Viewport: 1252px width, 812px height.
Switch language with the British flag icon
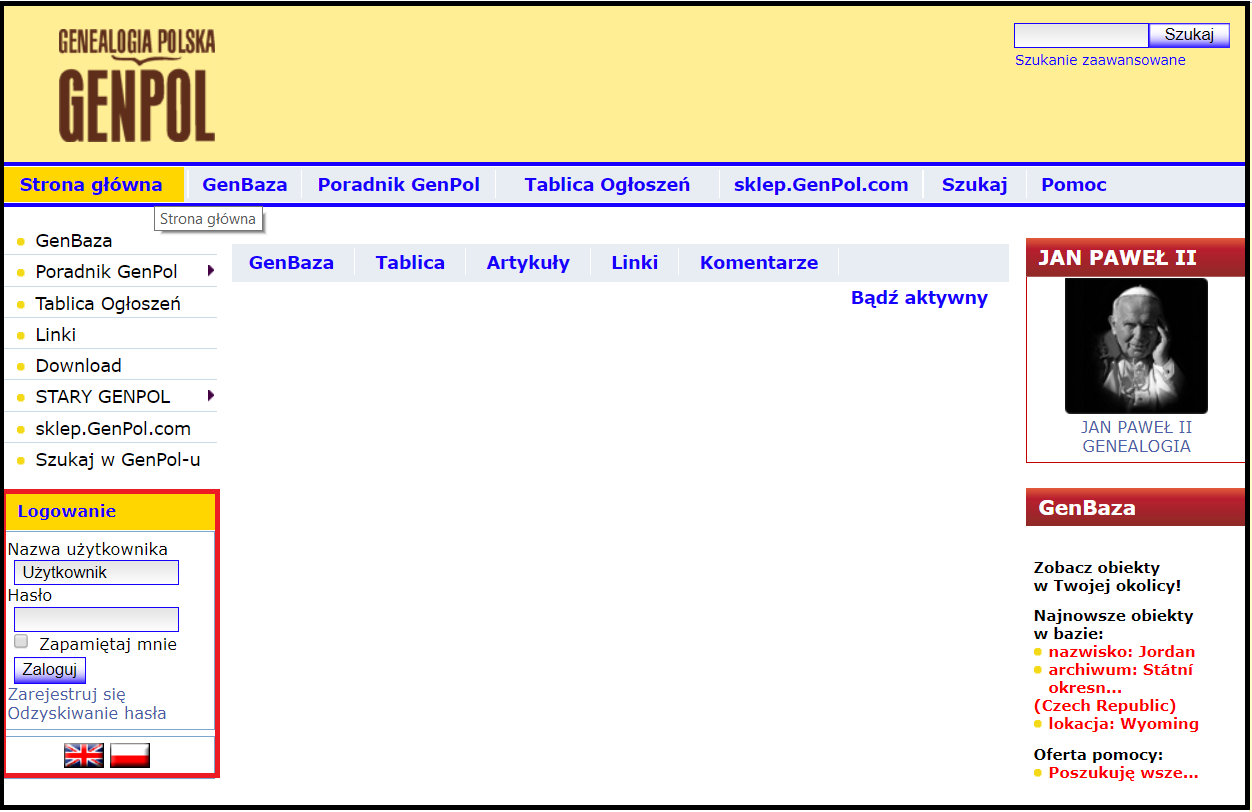tap(83, 755)
